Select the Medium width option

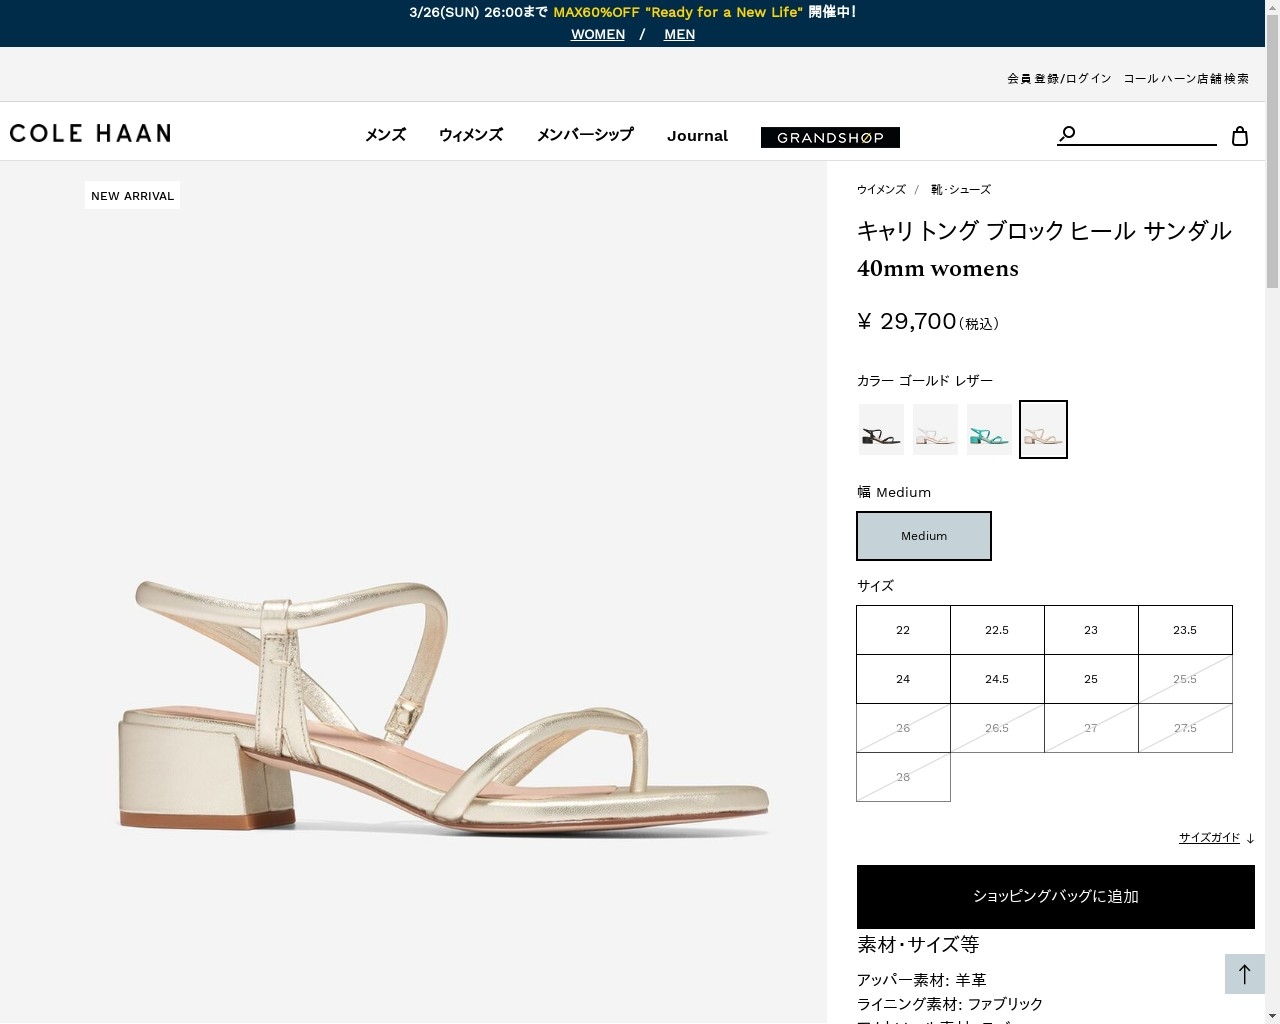click(924, 536)
